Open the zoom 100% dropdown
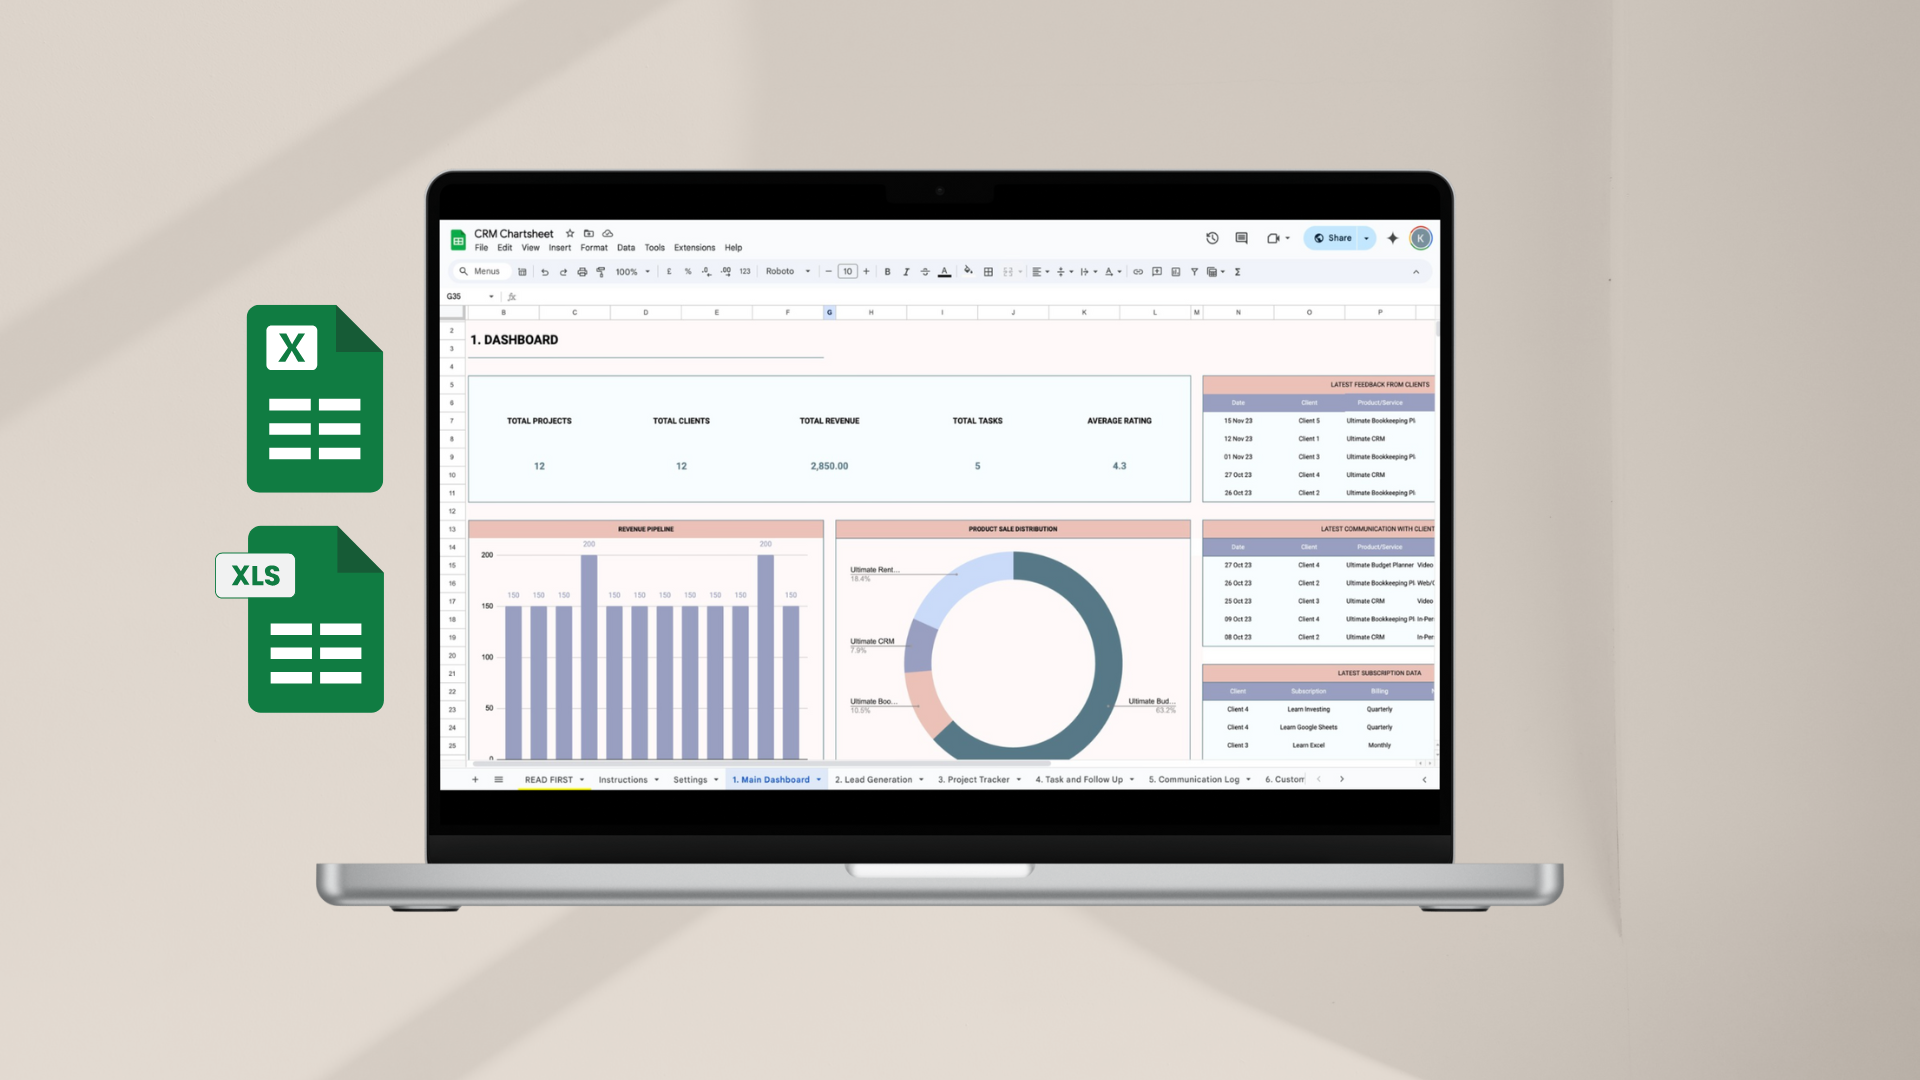The image size is (1920, 1080). 632,272
